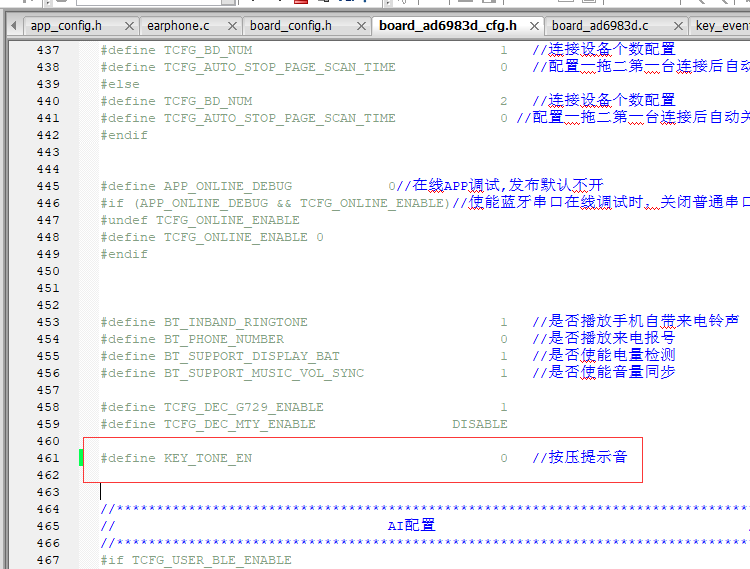
Task: Click the AI配置 section header comment
Action: pos(411,525)
